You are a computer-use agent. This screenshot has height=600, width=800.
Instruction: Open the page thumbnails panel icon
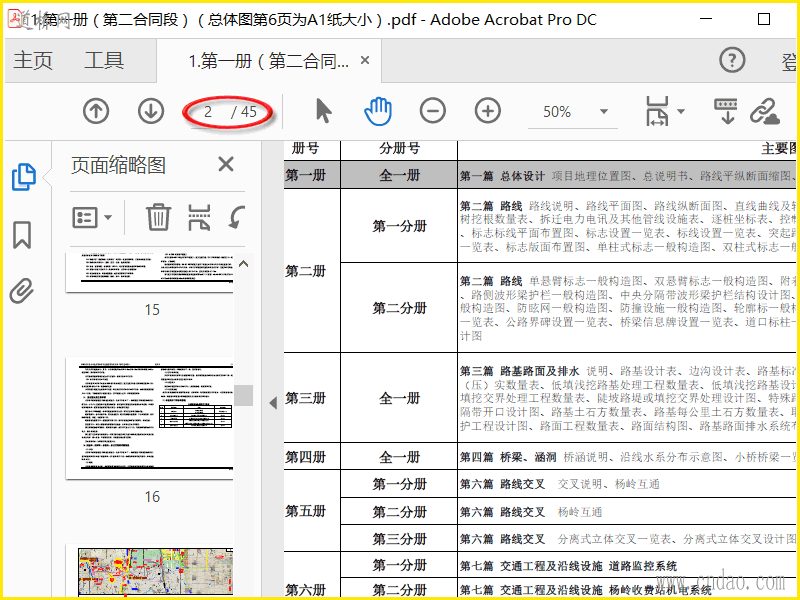point(23,177)
